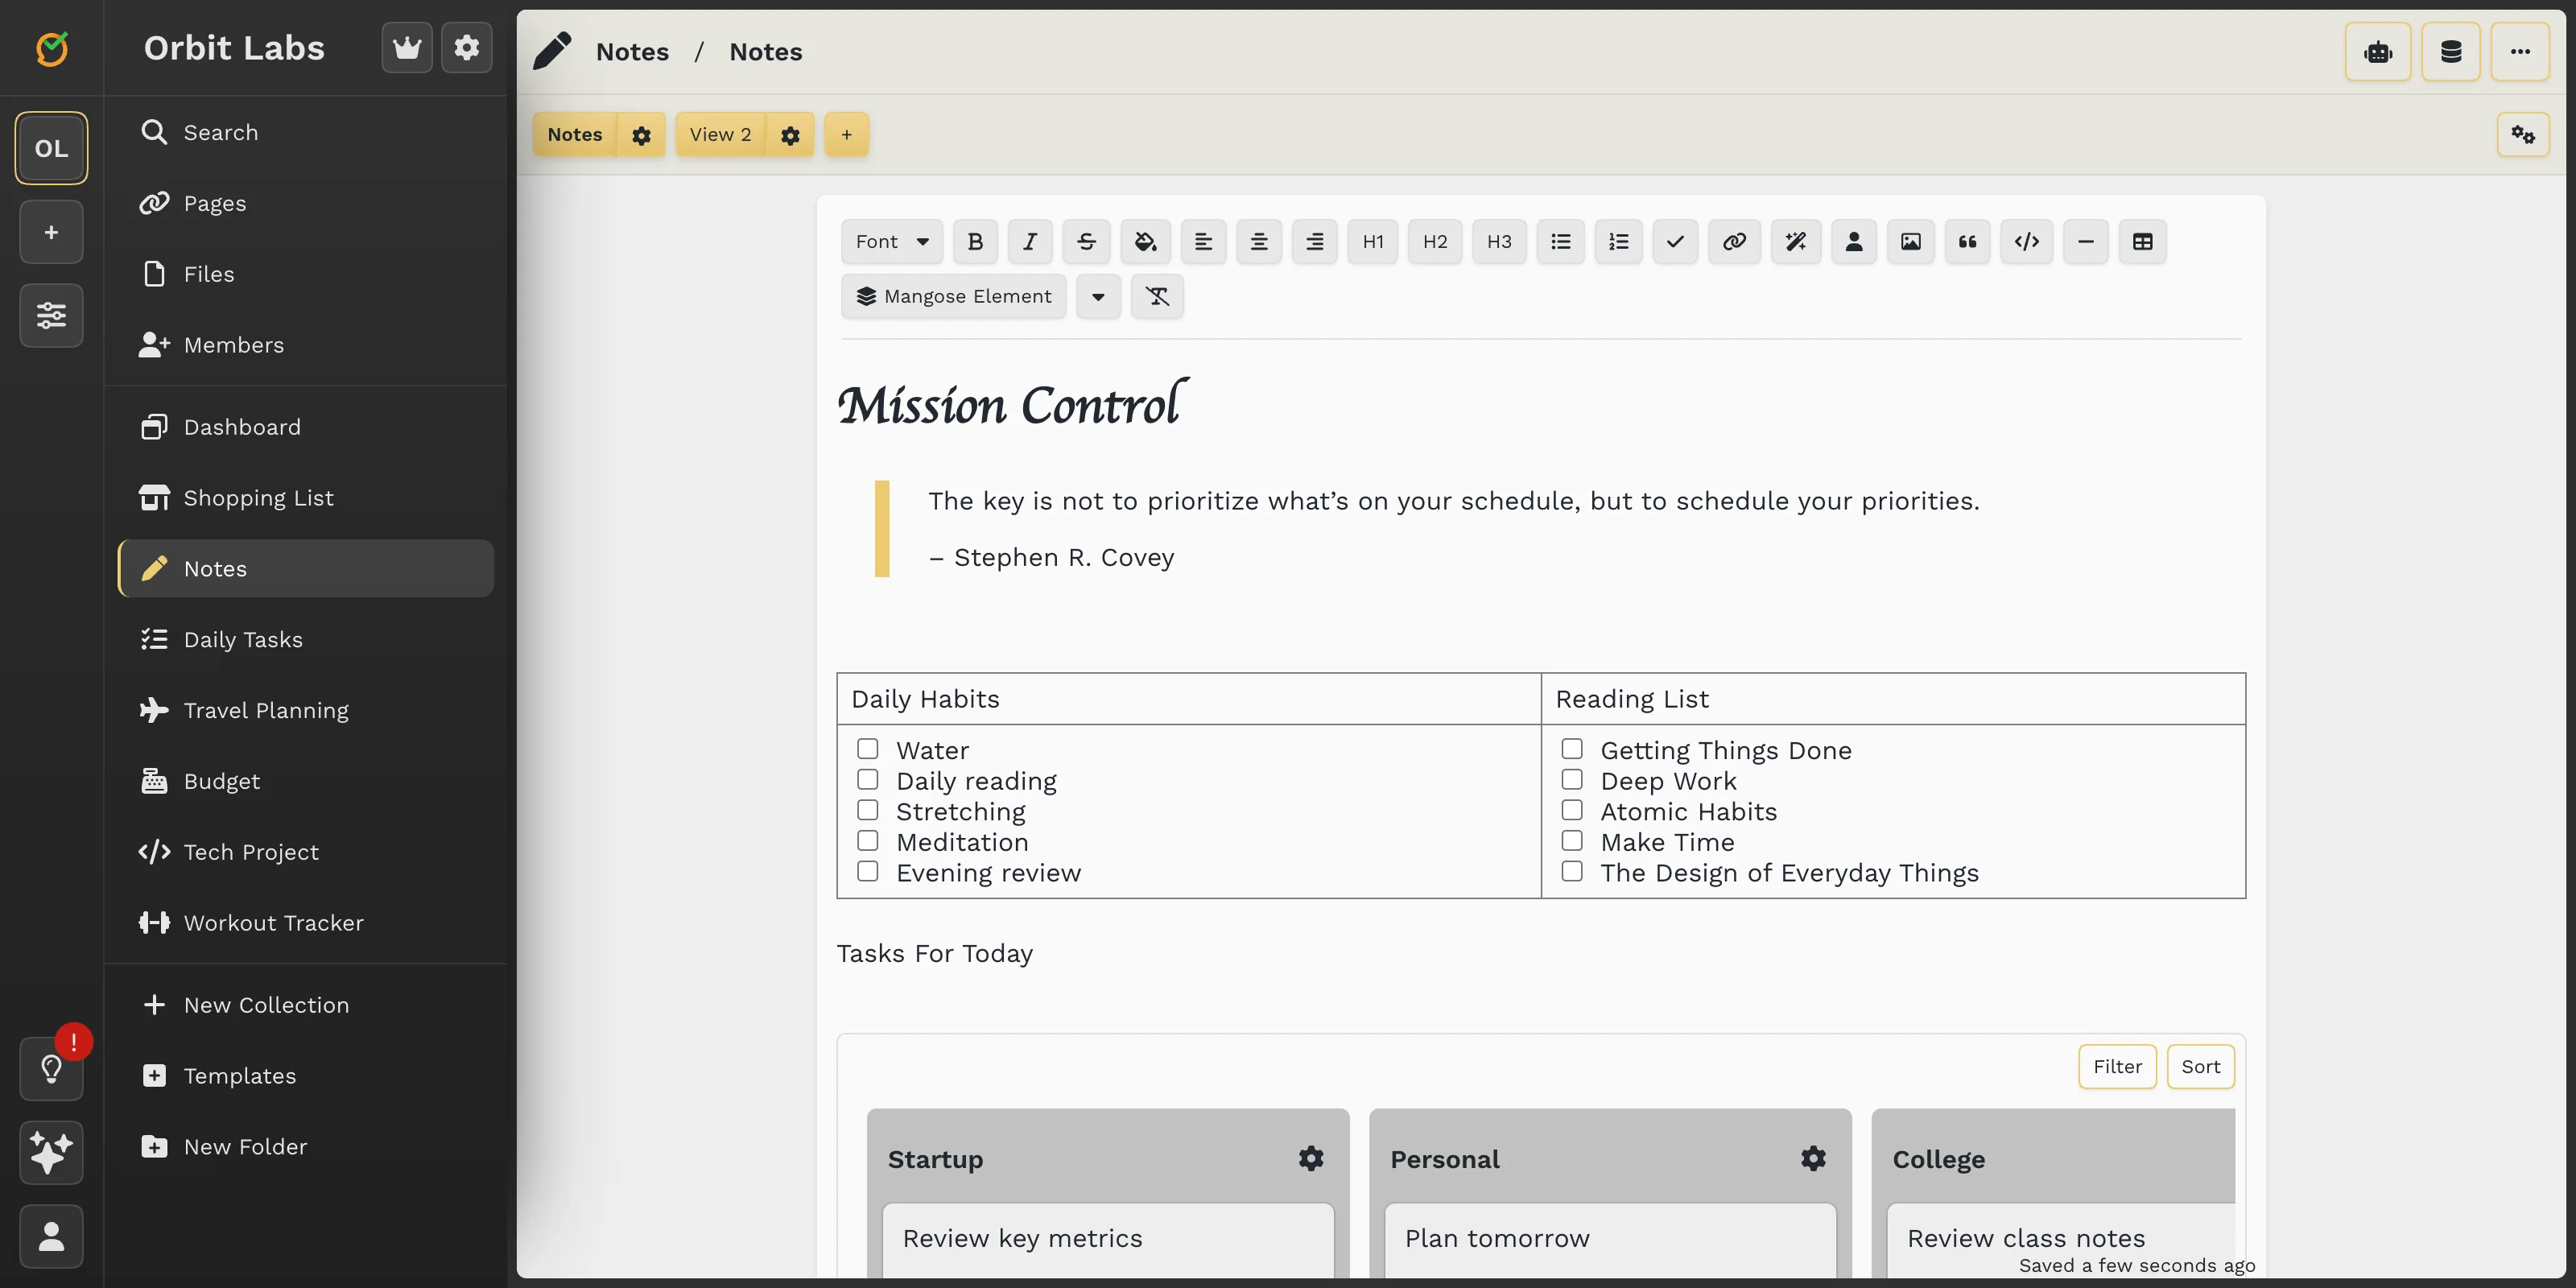
Task: Insert a horizontal rule
Action: (x=2086, y=241)
